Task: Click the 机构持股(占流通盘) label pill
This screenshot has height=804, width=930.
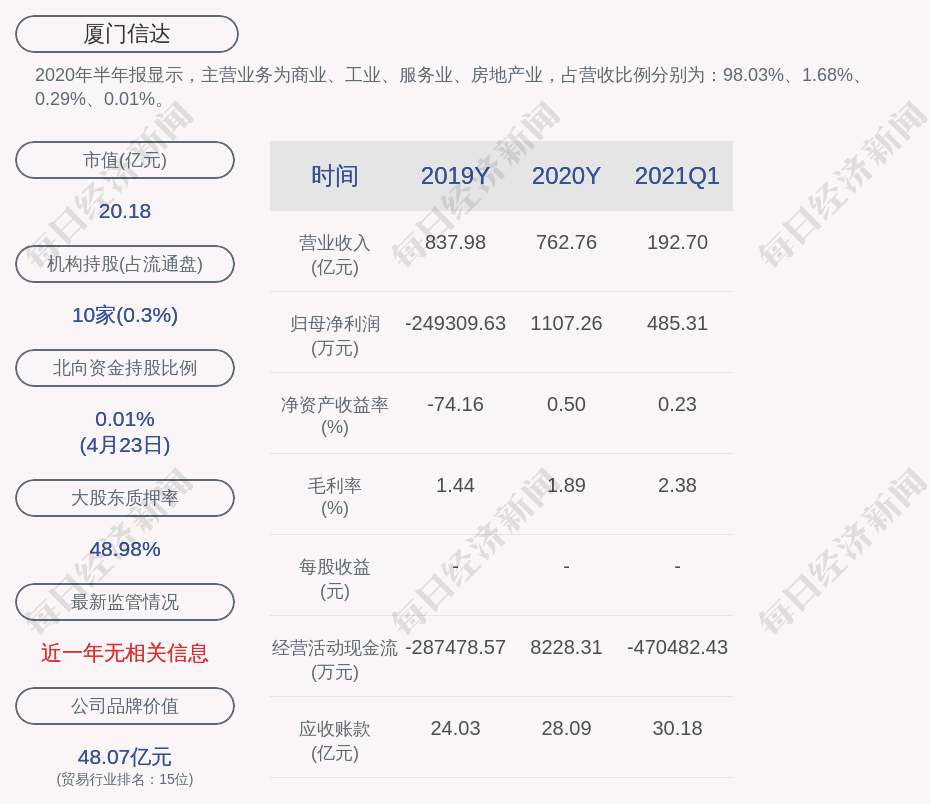Action: (x=125, y=264)
